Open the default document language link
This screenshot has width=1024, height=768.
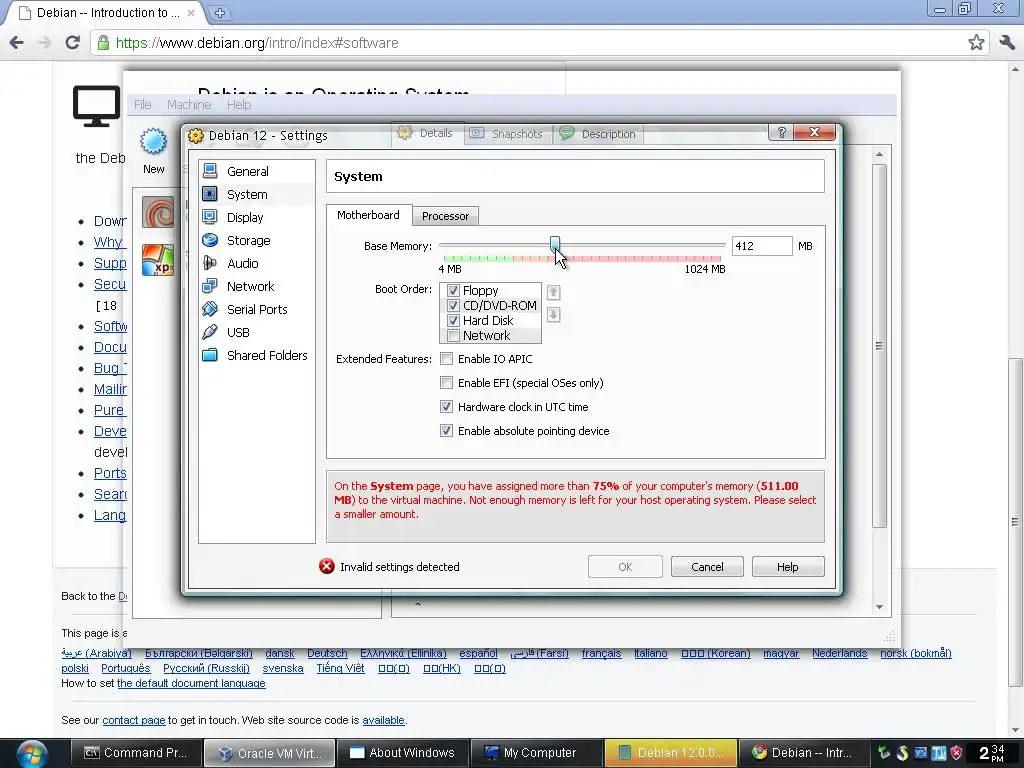[x=191, y=683]
